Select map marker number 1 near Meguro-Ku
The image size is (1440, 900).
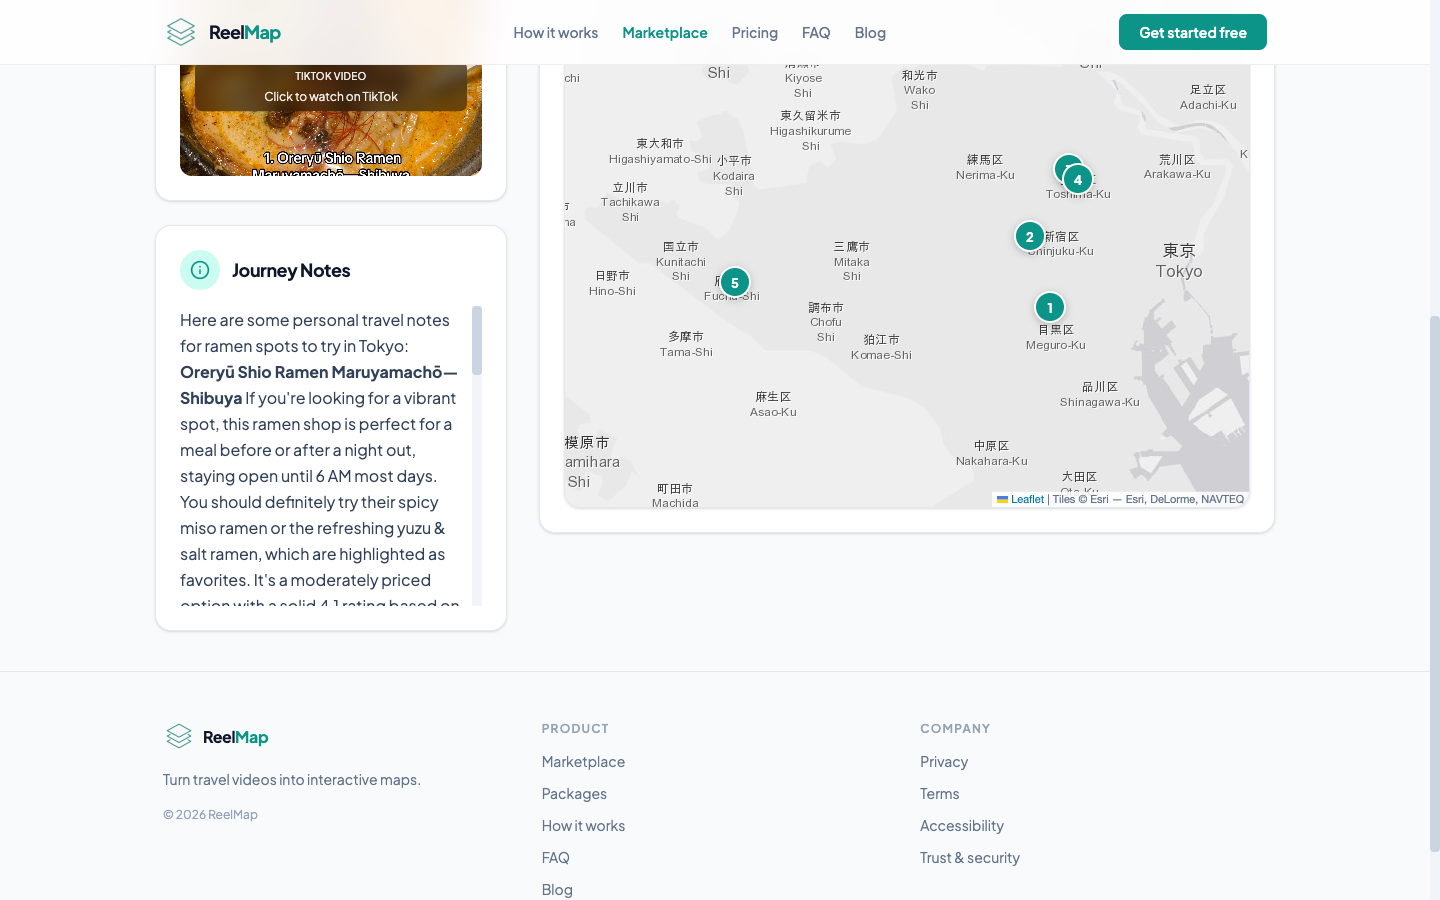(1049, 307)
